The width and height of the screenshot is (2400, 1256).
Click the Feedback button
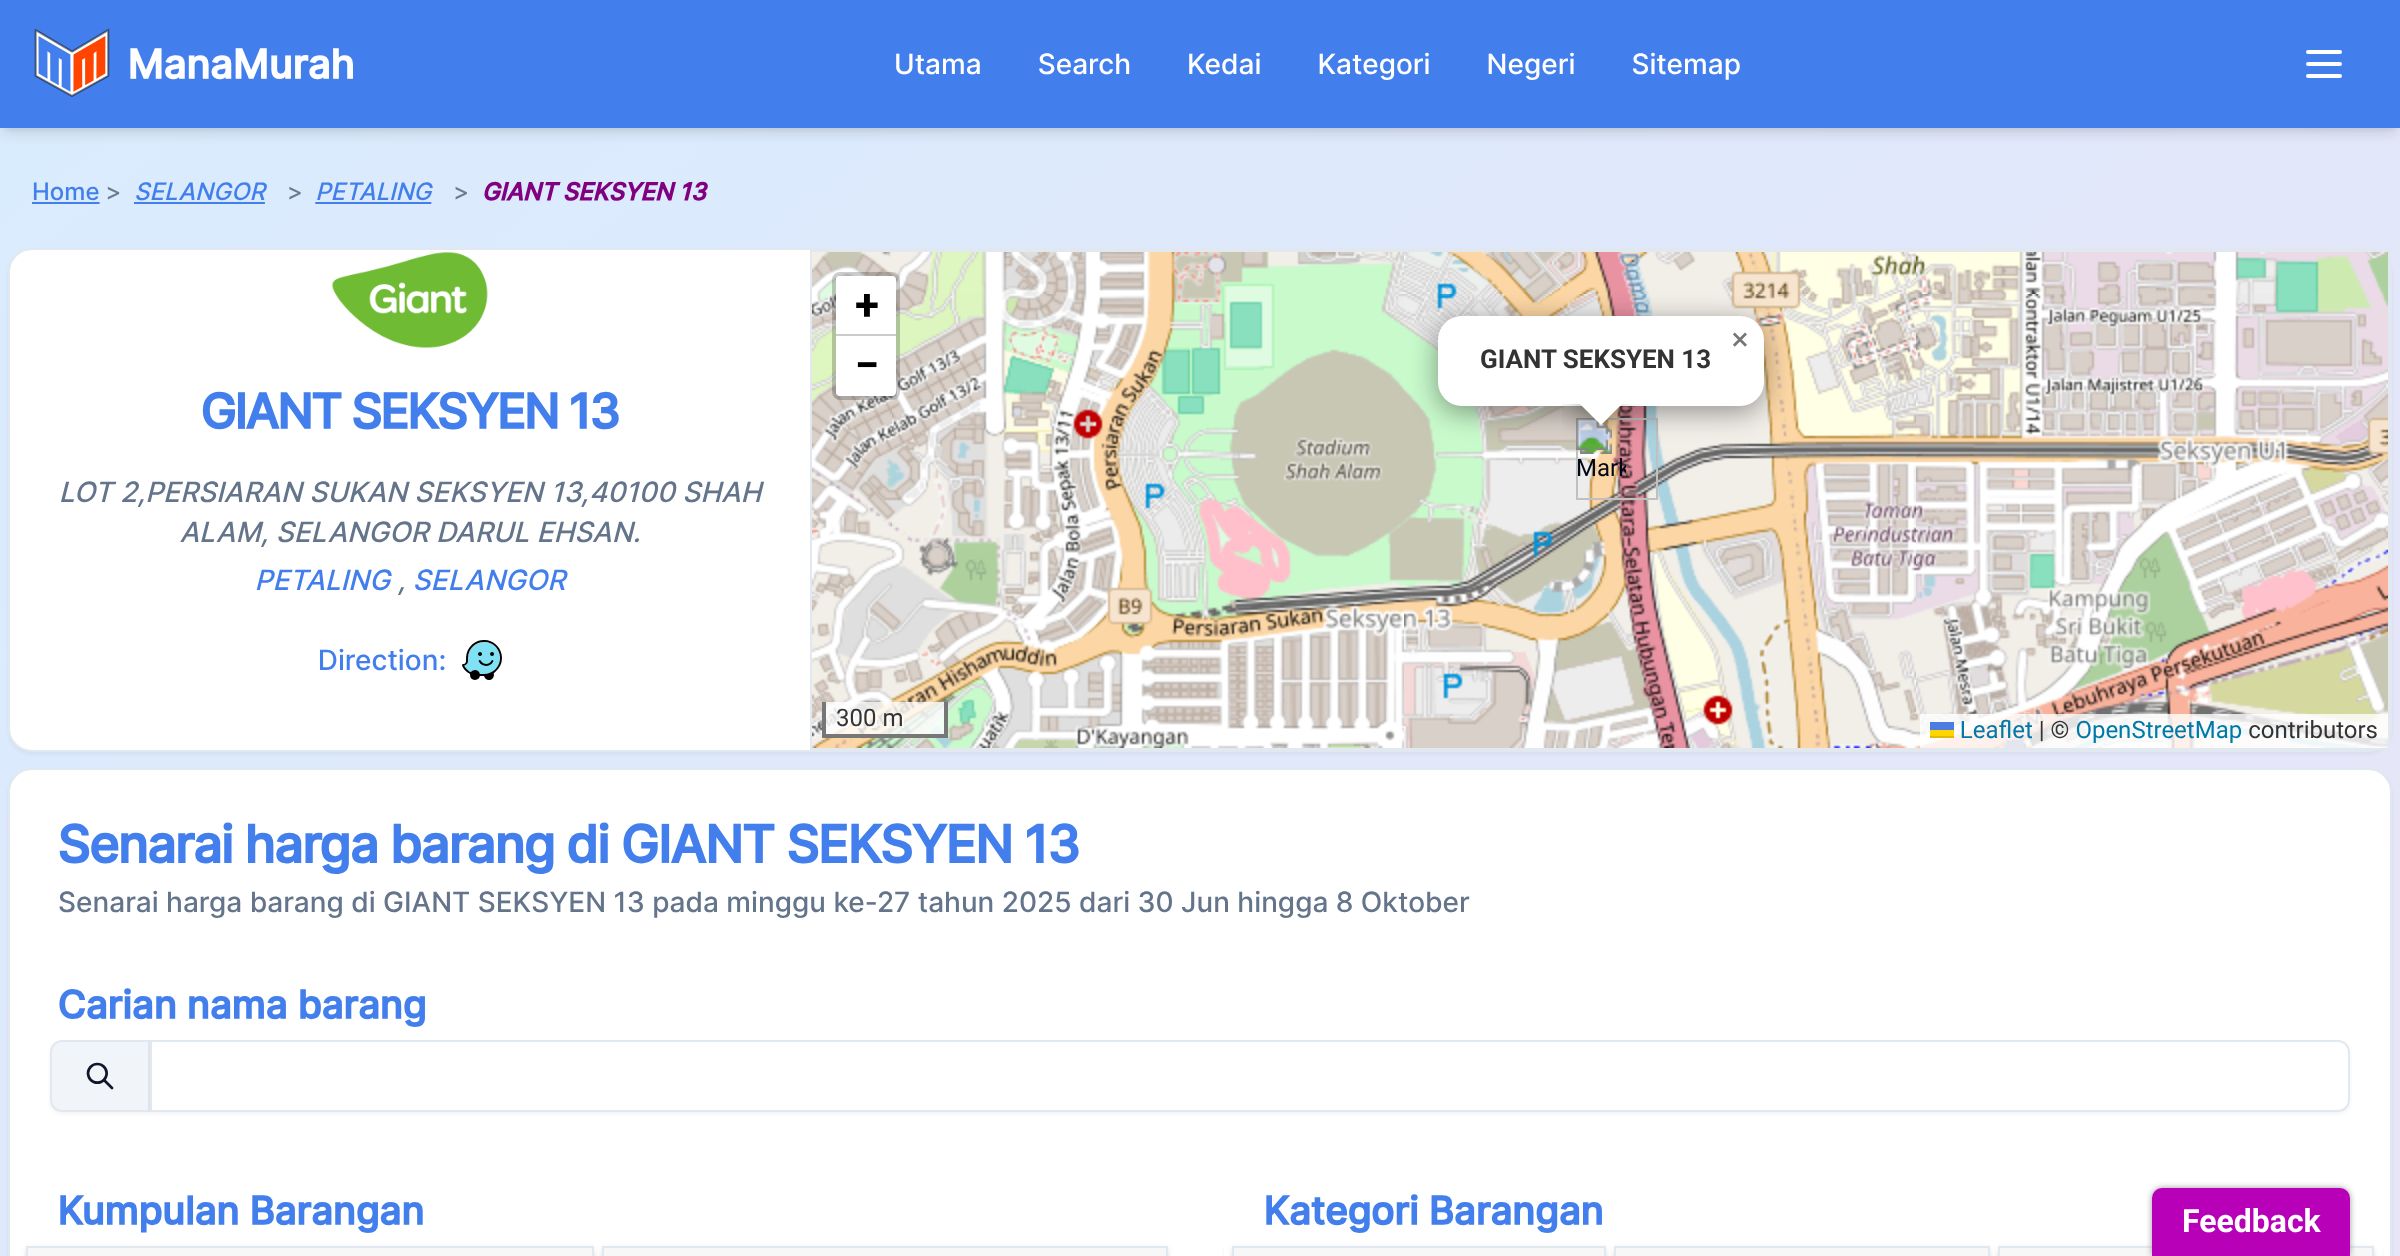2250,1220
